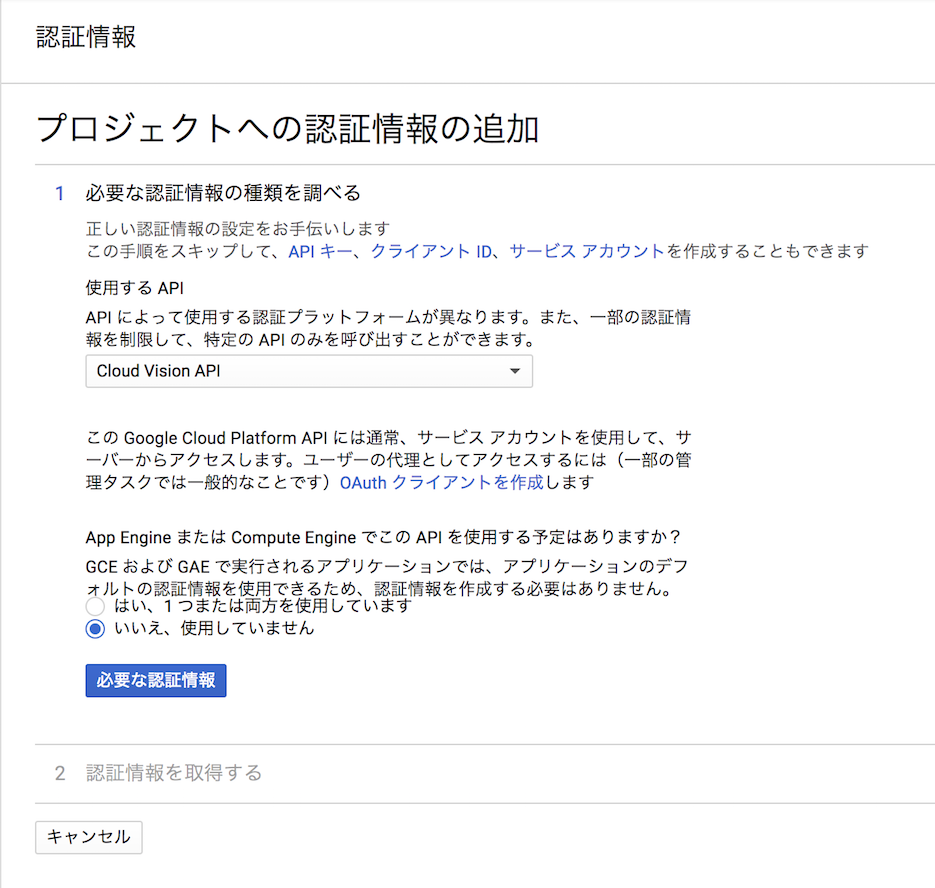Click the step number 1 indicator
The image size is (935, 888).
point(59,191)
